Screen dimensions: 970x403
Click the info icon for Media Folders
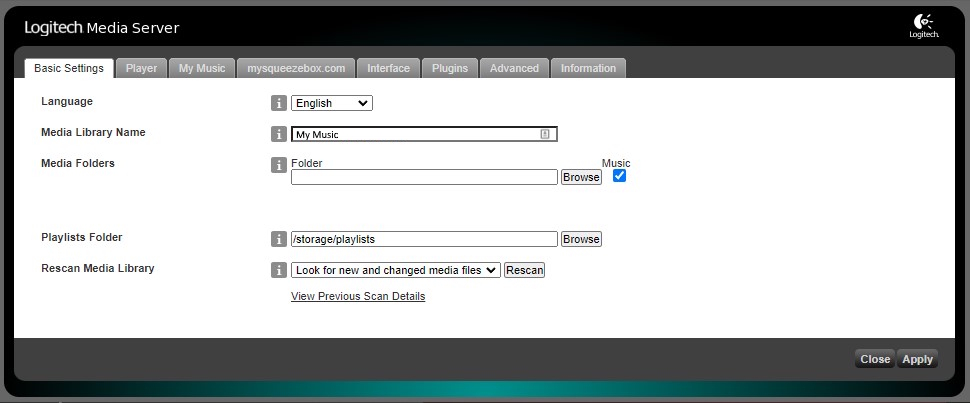pos(279,165)
